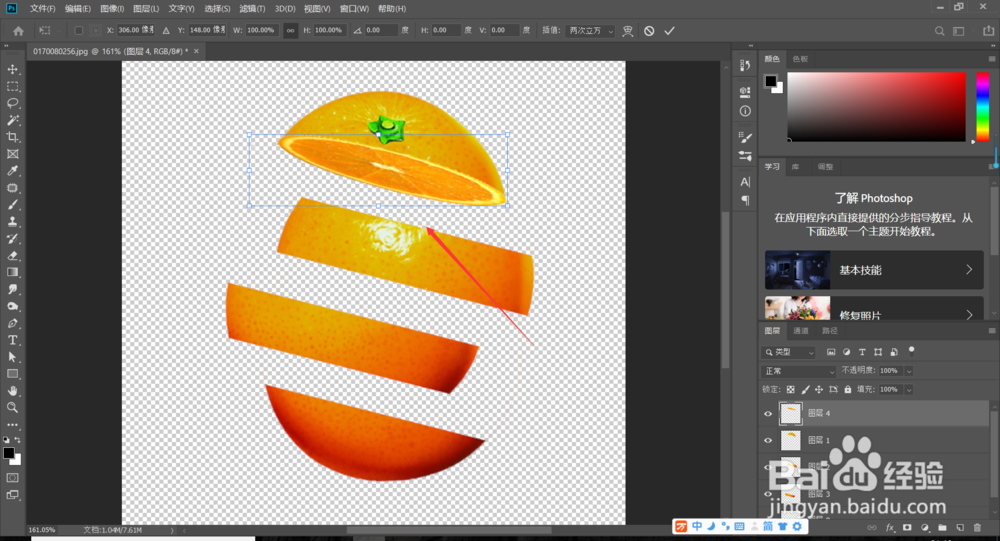The height and width of the screenshot is (541, 1000).
Task: Click the new adjustment layer icon
Action: (925, 528)
